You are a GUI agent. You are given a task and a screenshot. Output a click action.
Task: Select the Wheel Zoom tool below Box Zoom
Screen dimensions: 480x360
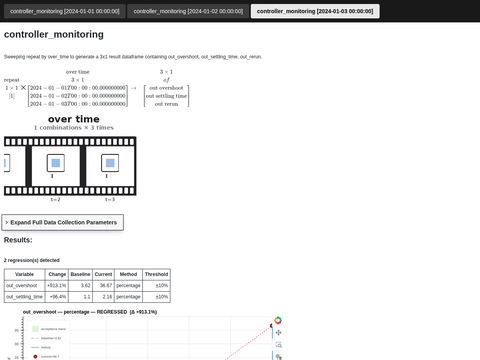click(279, 357)
